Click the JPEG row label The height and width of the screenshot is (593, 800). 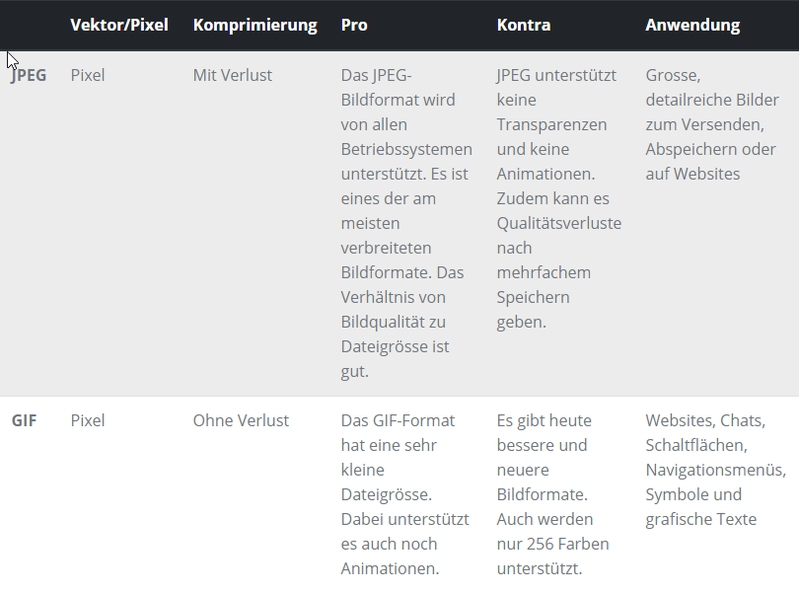coord(29,75)
